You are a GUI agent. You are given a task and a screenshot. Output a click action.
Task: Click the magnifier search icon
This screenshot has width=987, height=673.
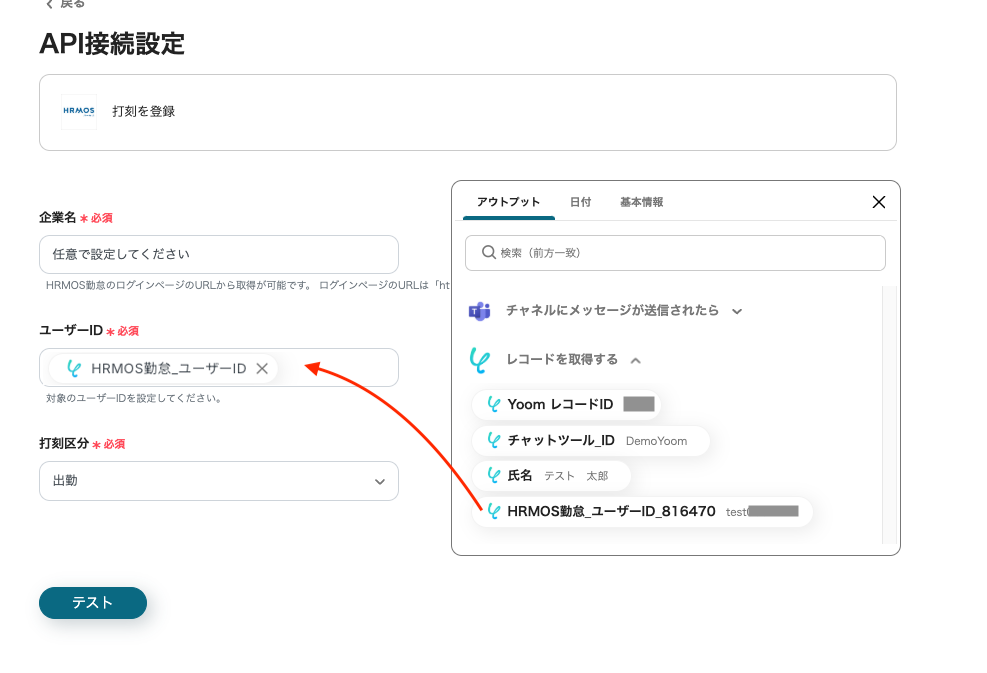pyautogui.click(x=488, y=252)
